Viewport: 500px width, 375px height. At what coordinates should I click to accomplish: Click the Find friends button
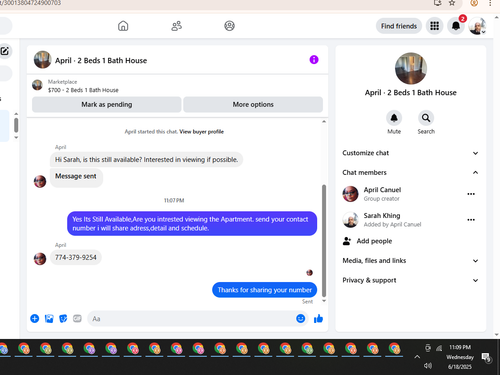click(x=399, y=26)
